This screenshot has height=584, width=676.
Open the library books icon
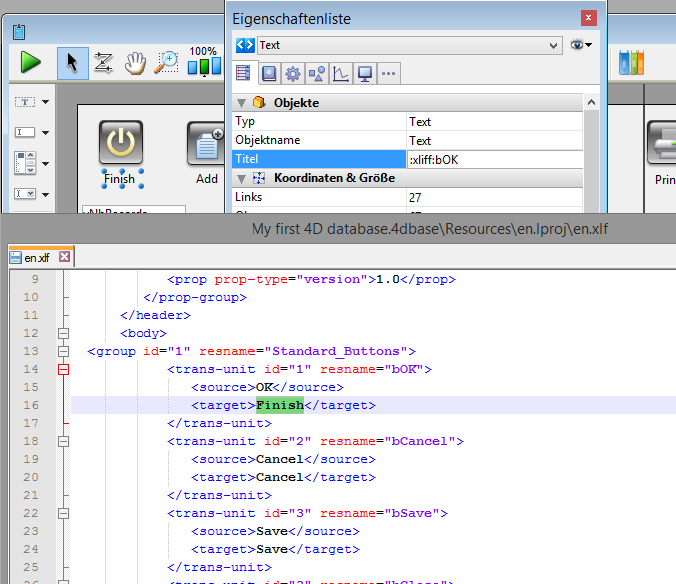pos(631,63)
